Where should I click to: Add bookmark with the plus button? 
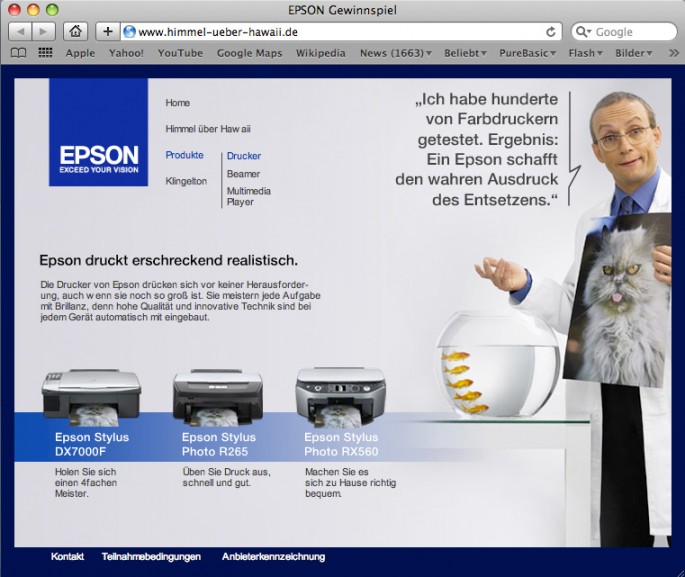(x=107, y=31)
